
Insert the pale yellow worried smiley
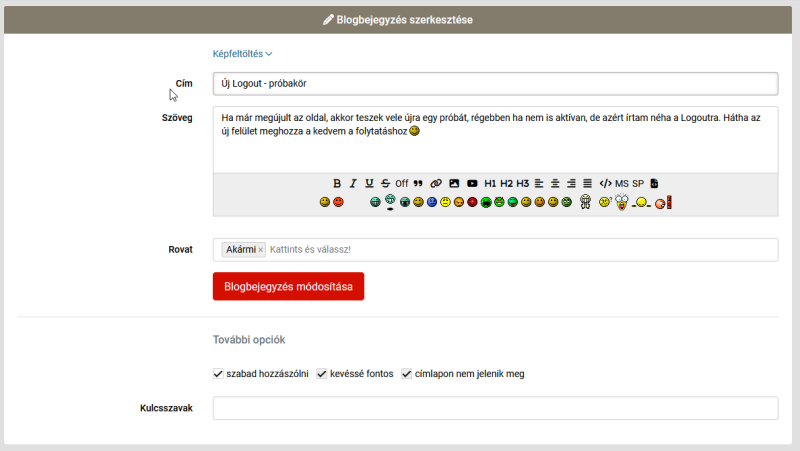(445, 202)
